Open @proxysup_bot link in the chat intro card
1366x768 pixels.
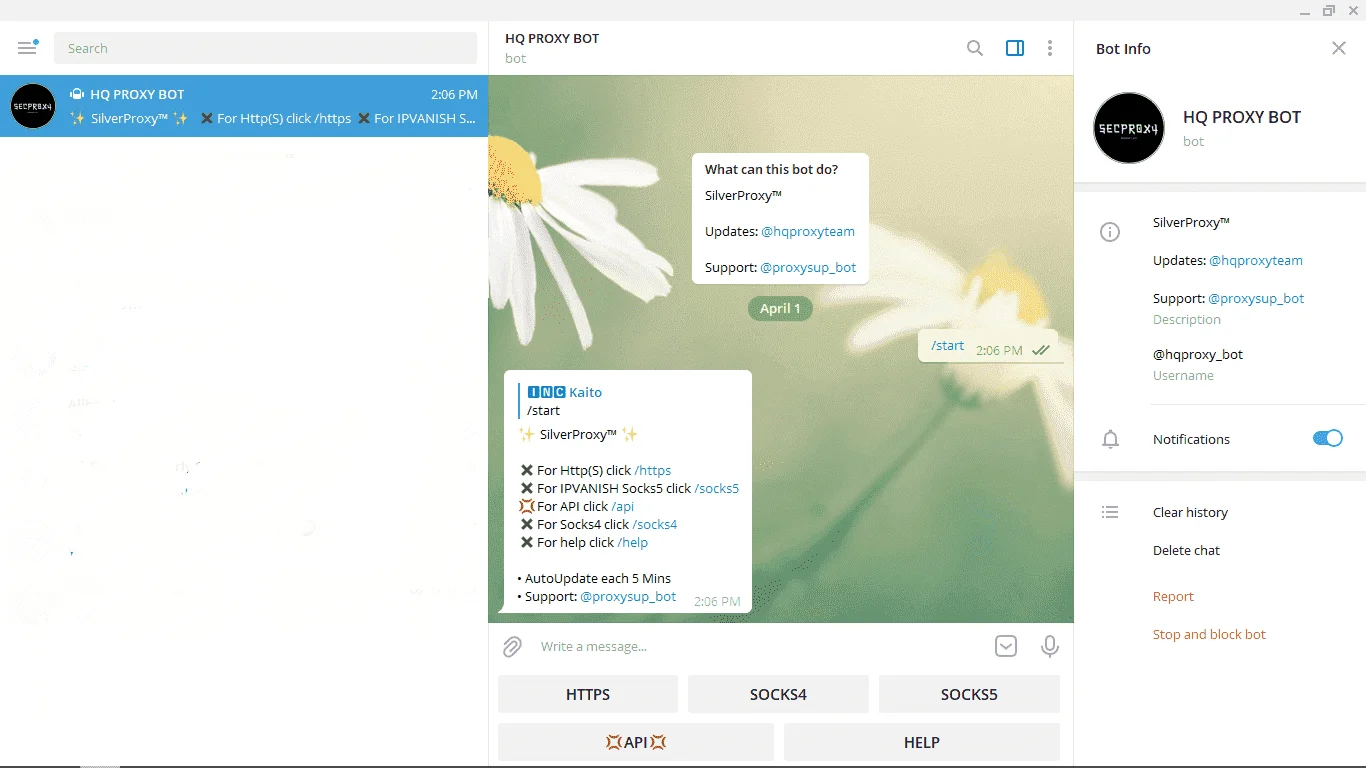coord(808,268)
